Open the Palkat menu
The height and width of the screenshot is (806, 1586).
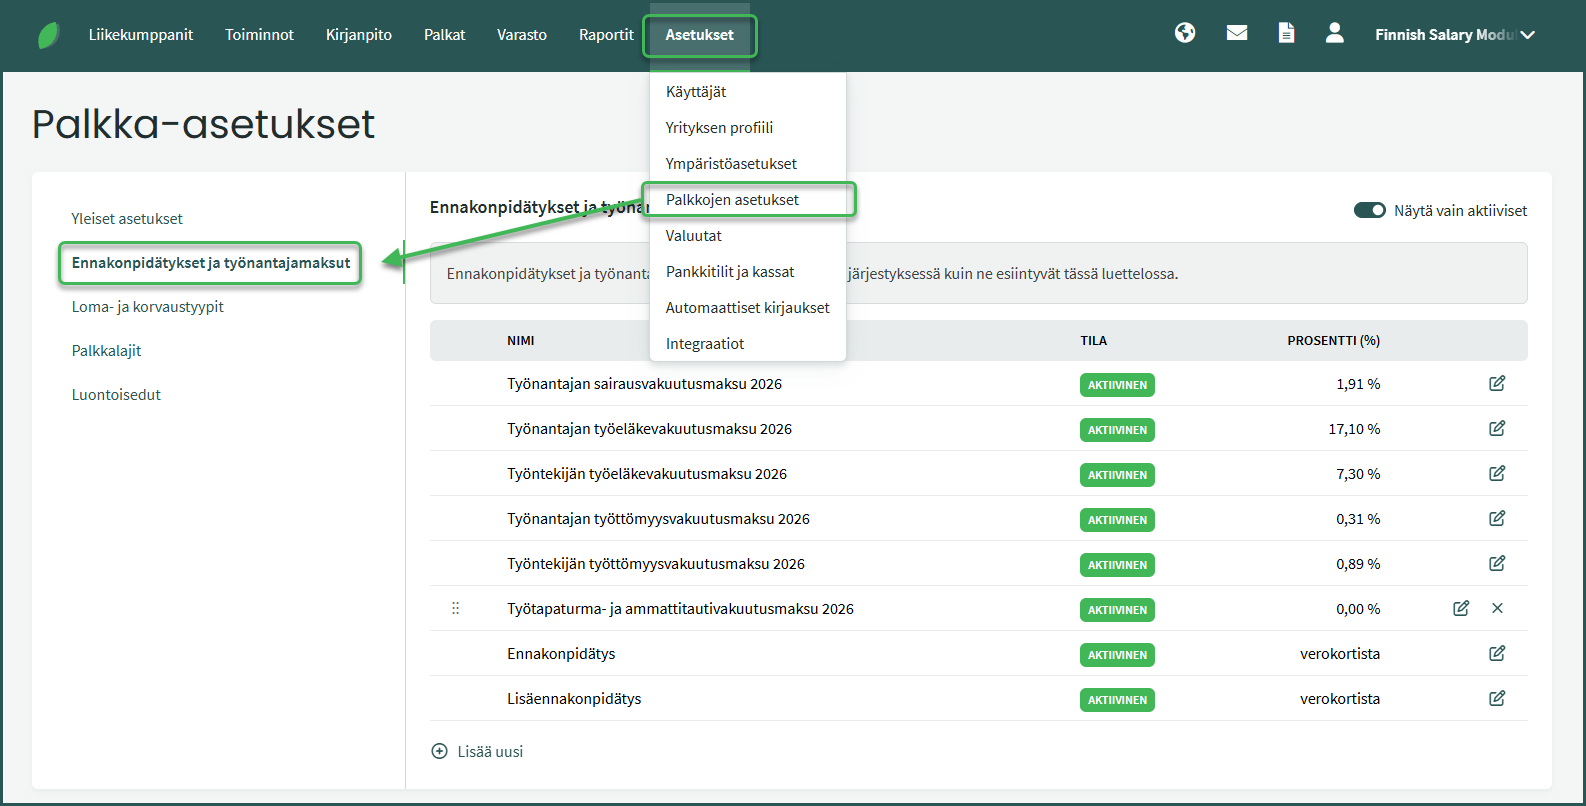[x=444, y=35]
